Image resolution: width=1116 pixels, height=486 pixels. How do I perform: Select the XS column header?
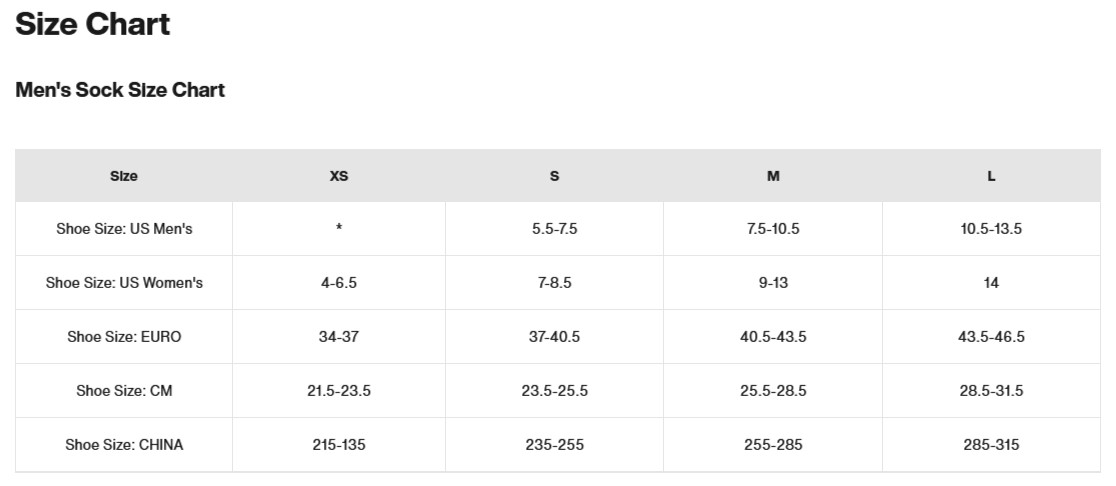tap(339, 176)
